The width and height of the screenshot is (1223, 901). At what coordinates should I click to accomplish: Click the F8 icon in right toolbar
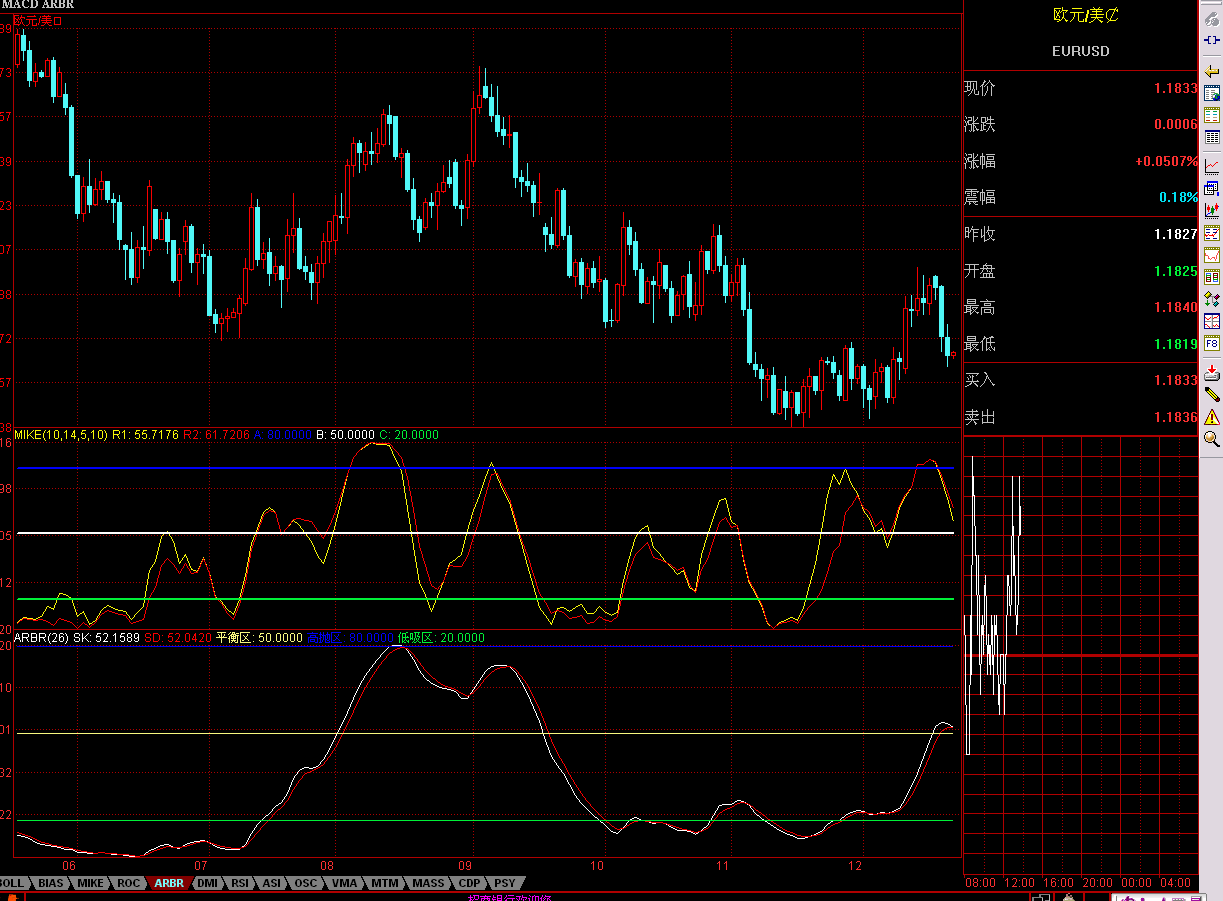tap(1211, 344)
